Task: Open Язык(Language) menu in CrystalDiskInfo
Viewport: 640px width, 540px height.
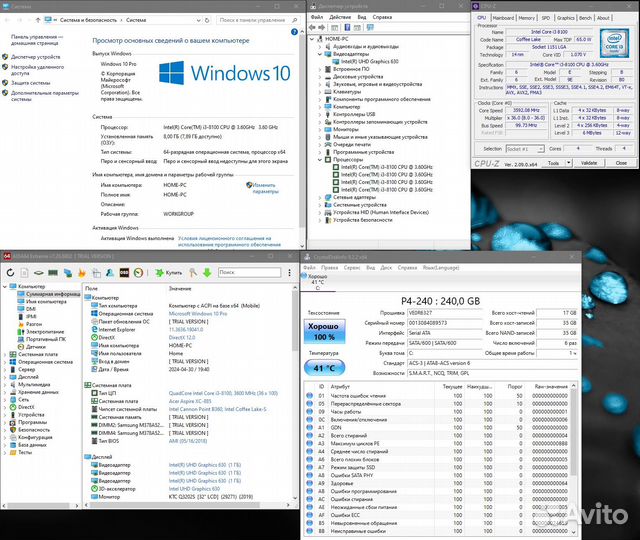Action: (441, 268)
